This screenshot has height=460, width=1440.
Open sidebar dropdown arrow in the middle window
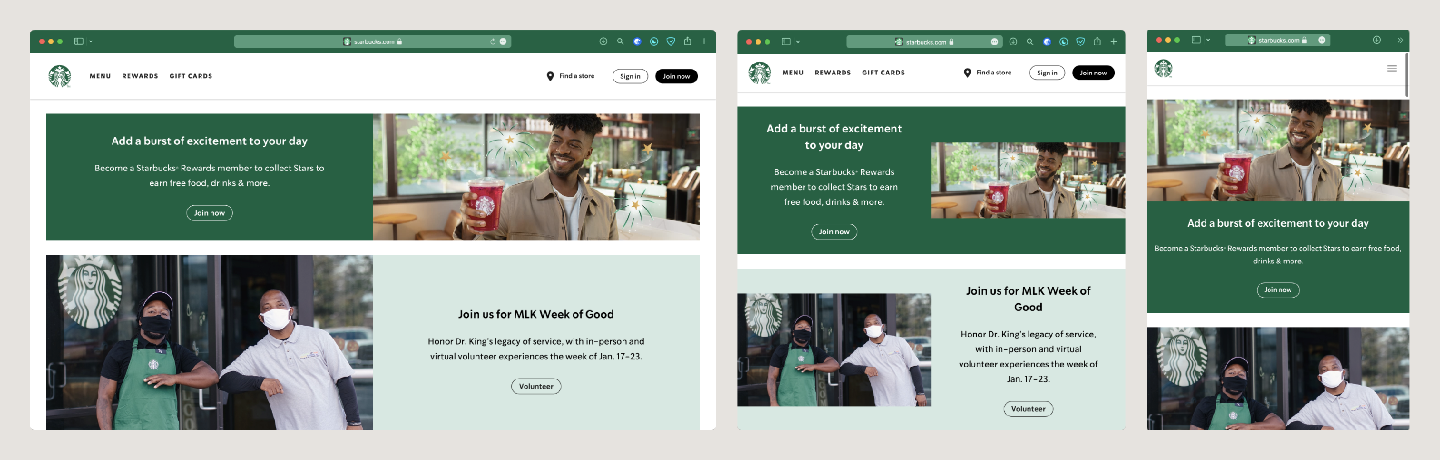(x=798, y=42)
